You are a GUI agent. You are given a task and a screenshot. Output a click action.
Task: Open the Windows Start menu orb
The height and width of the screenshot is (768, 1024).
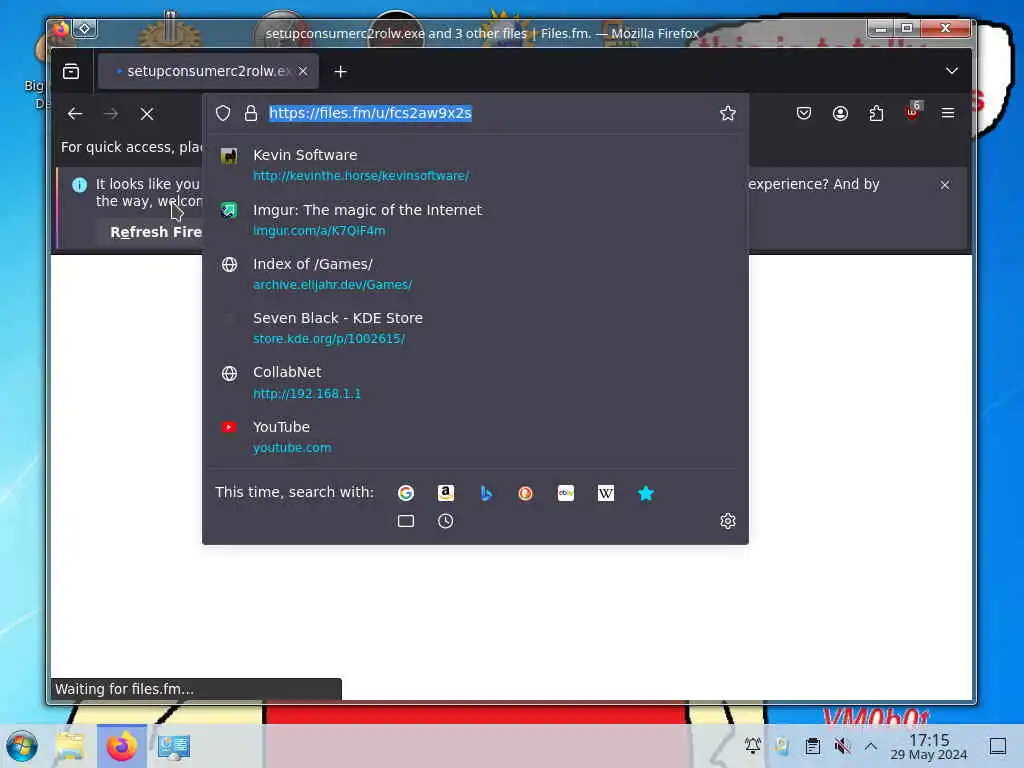(22, 746)
